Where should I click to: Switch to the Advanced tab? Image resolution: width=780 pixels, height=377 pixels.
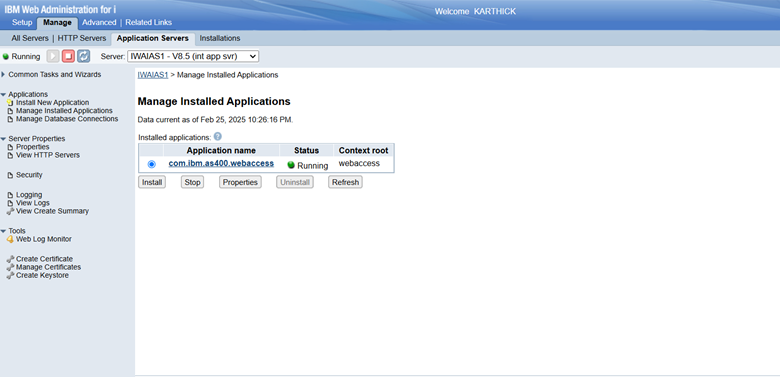point(99,22)
